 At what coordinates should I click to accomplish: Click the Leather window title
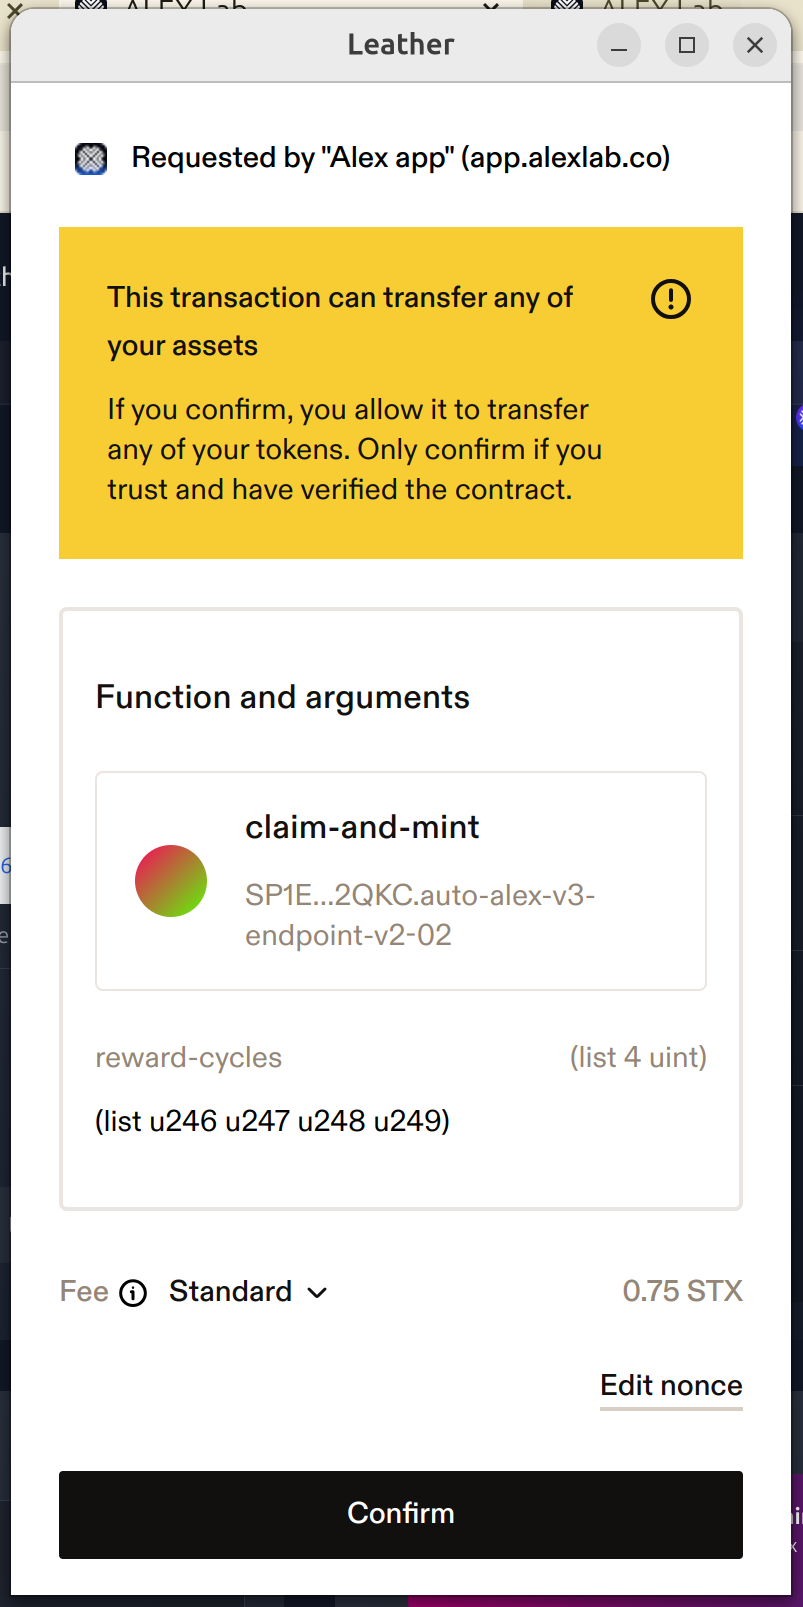point(401,45)
